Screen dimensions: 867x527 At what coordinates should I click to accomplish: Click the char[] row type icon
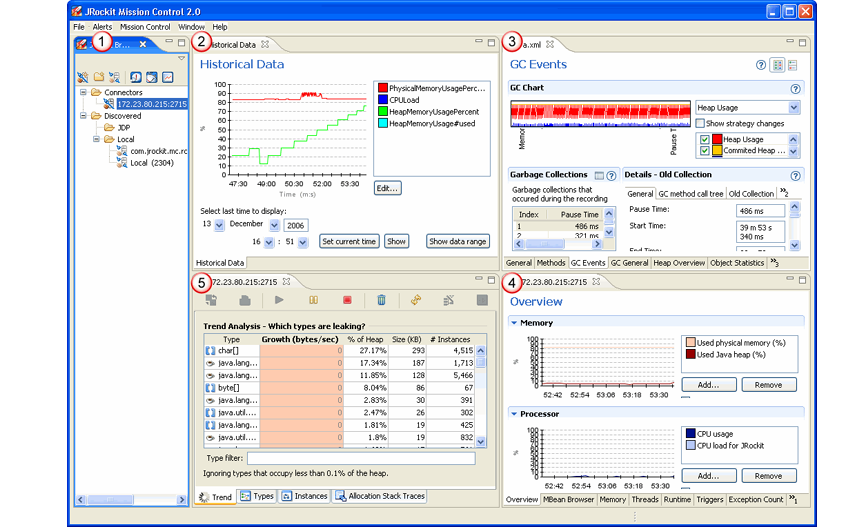[210, 351]
